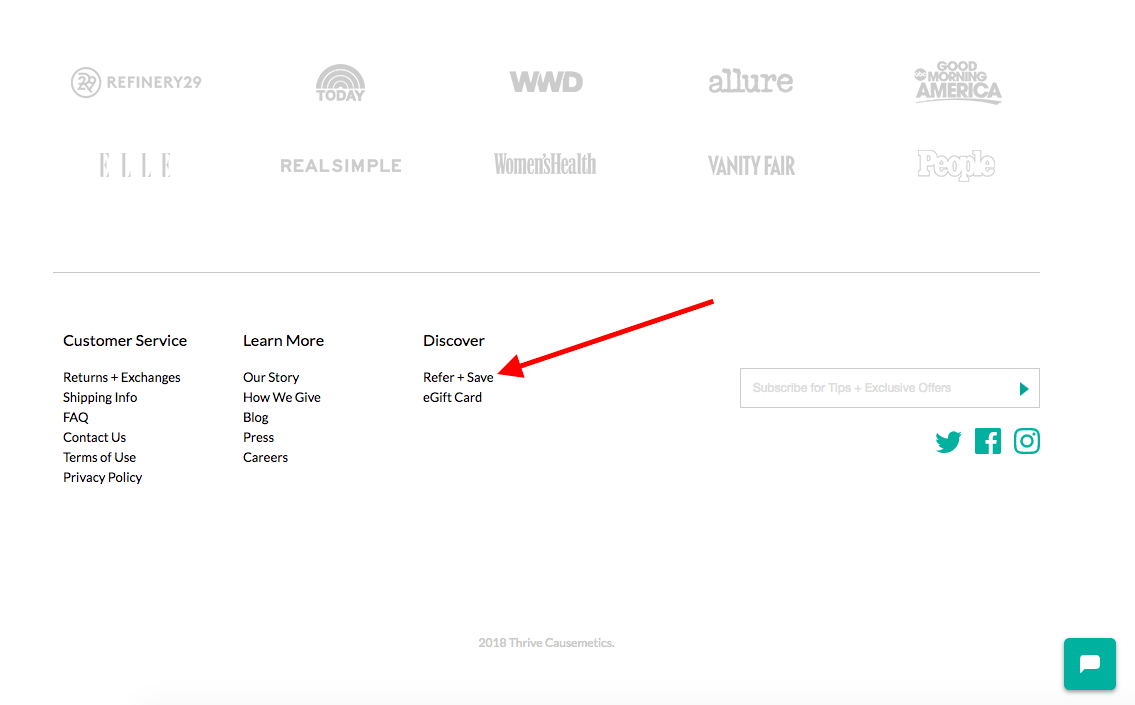Click the Vanity Fair logo
Image resolution: width=1135 pixels, height=705 pixels.
click(x=751, y=166)
